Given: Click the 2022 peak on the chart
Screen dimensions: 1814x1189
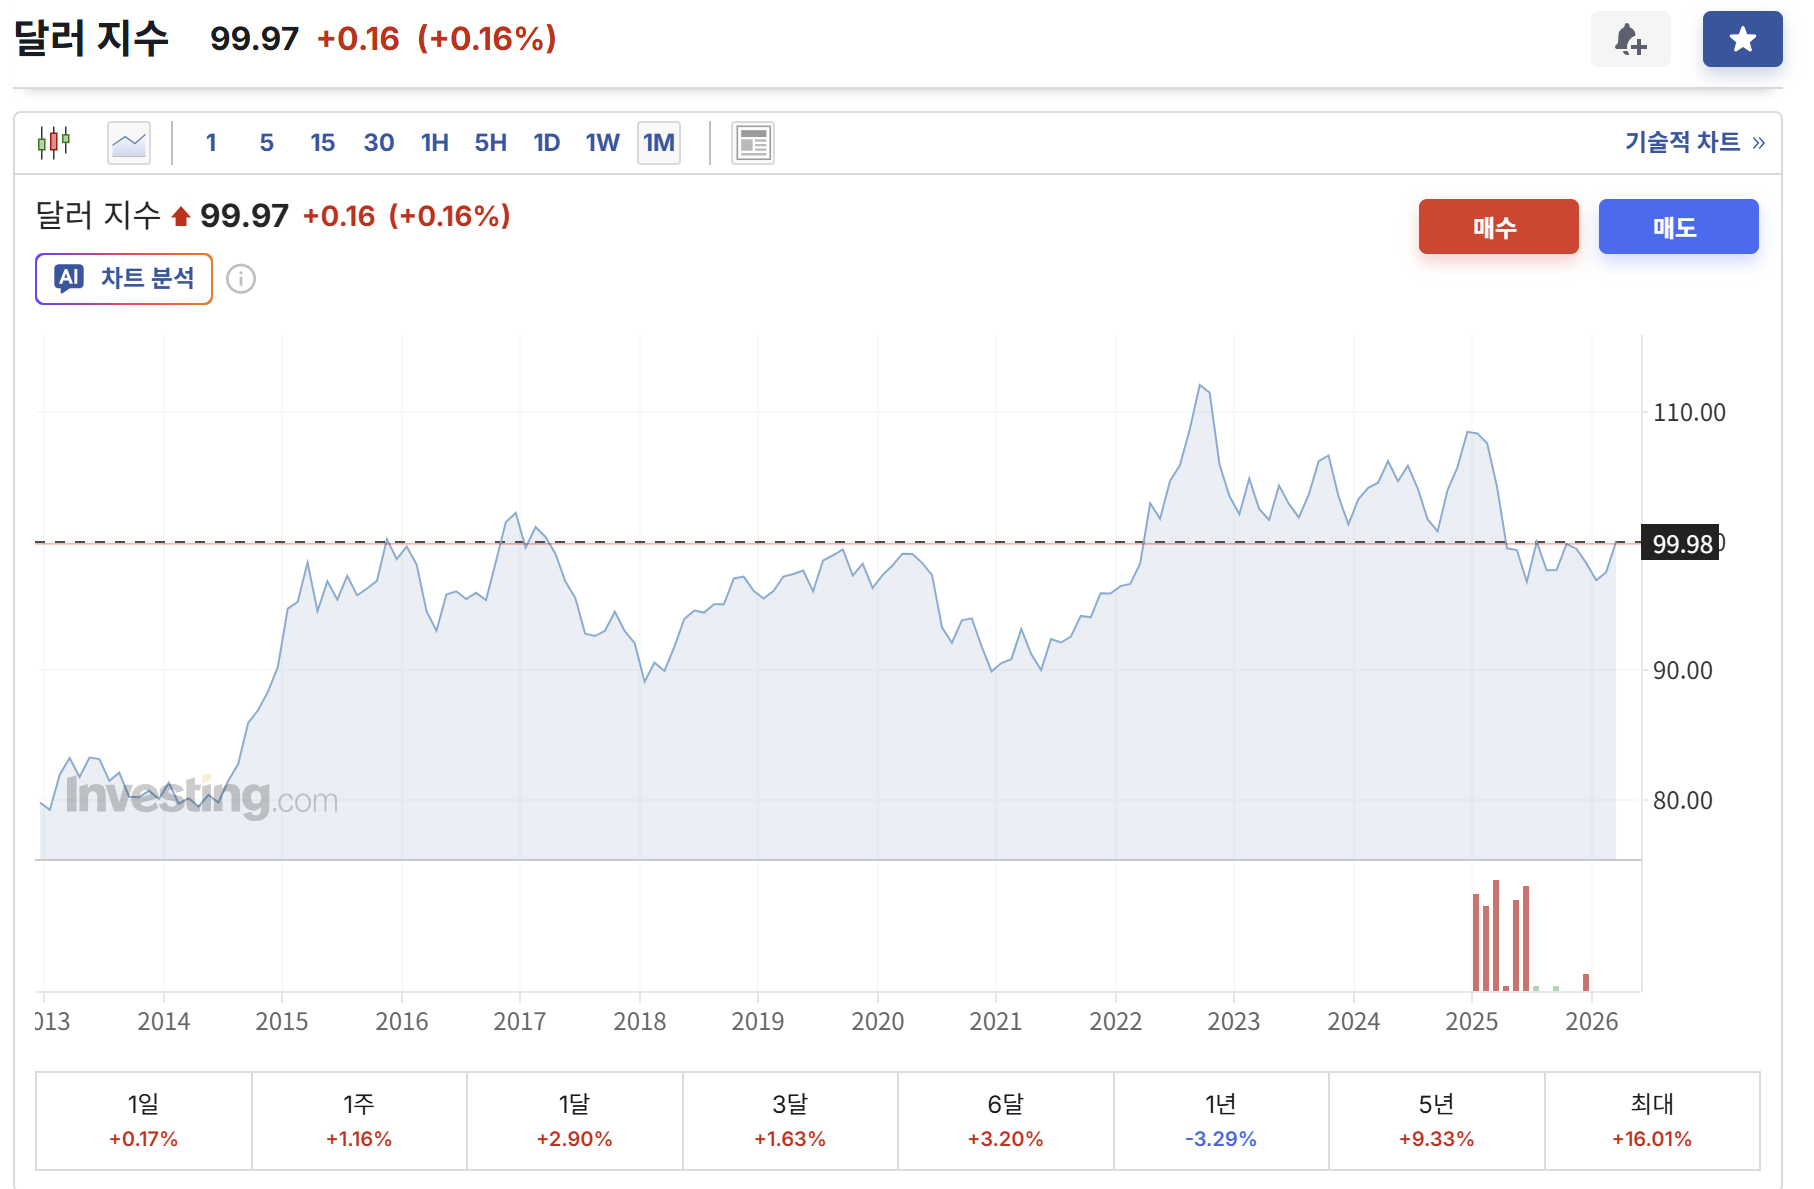Looking at the screenshot, I should [x=1200, y=385].
